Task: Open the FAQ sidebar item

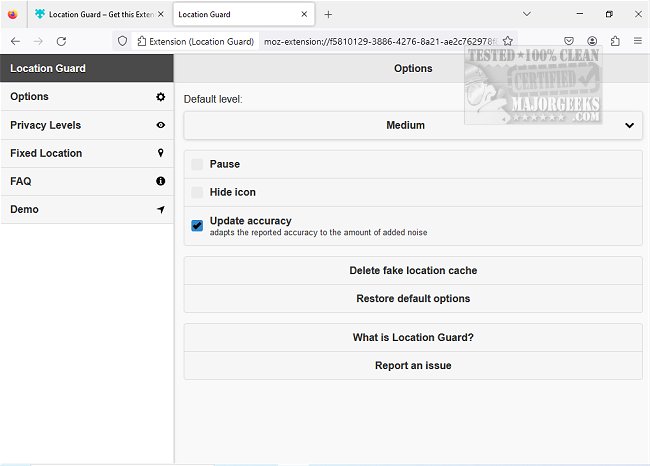Action: [87, 181]
